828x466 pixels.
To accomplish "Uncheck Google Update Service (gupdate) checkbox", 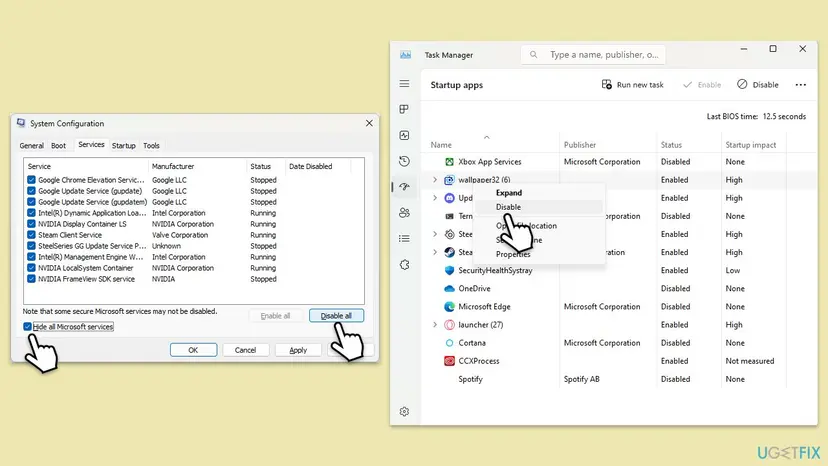I will click(31, 191).
